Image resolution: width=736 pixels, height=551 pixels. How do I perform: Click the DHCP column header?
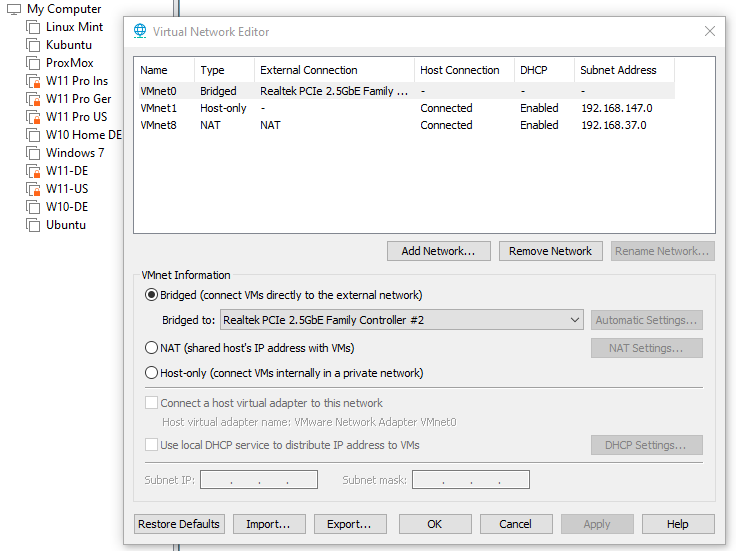pyautogui.click(x=544, y=70)
